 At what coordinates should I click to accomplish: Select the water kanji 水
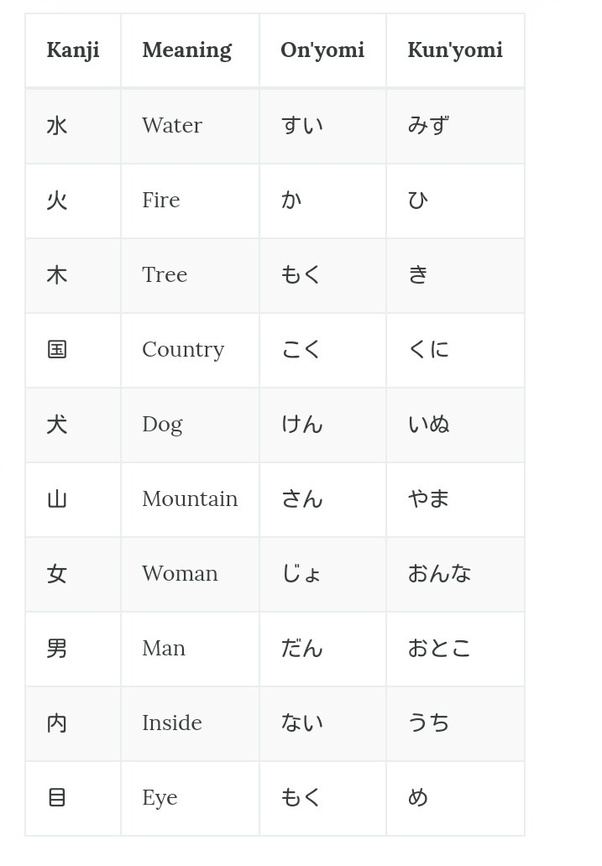(x=57, y=126)
